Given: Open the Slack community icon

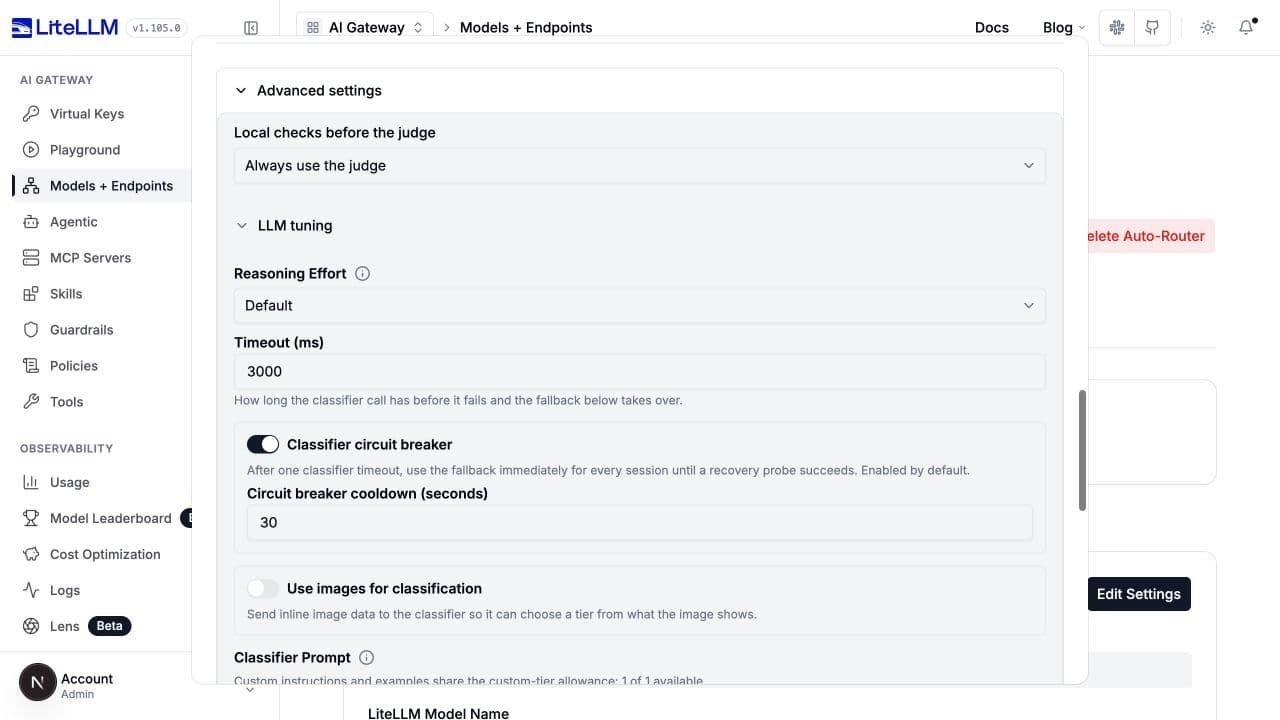Looking at the screenshot, I should pyautogui.click(x=1117, y=28).
